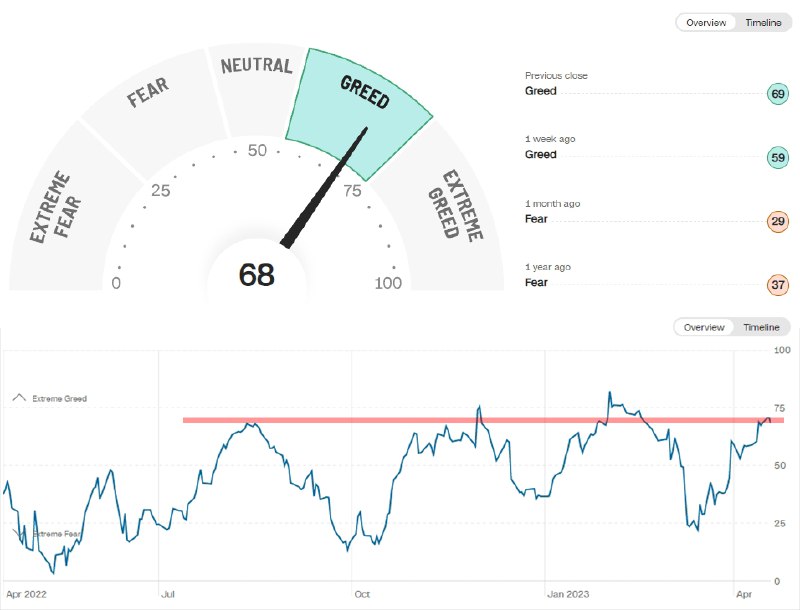
Task: Click the Jan 2023 axis marker
Action: click(568, 594)
